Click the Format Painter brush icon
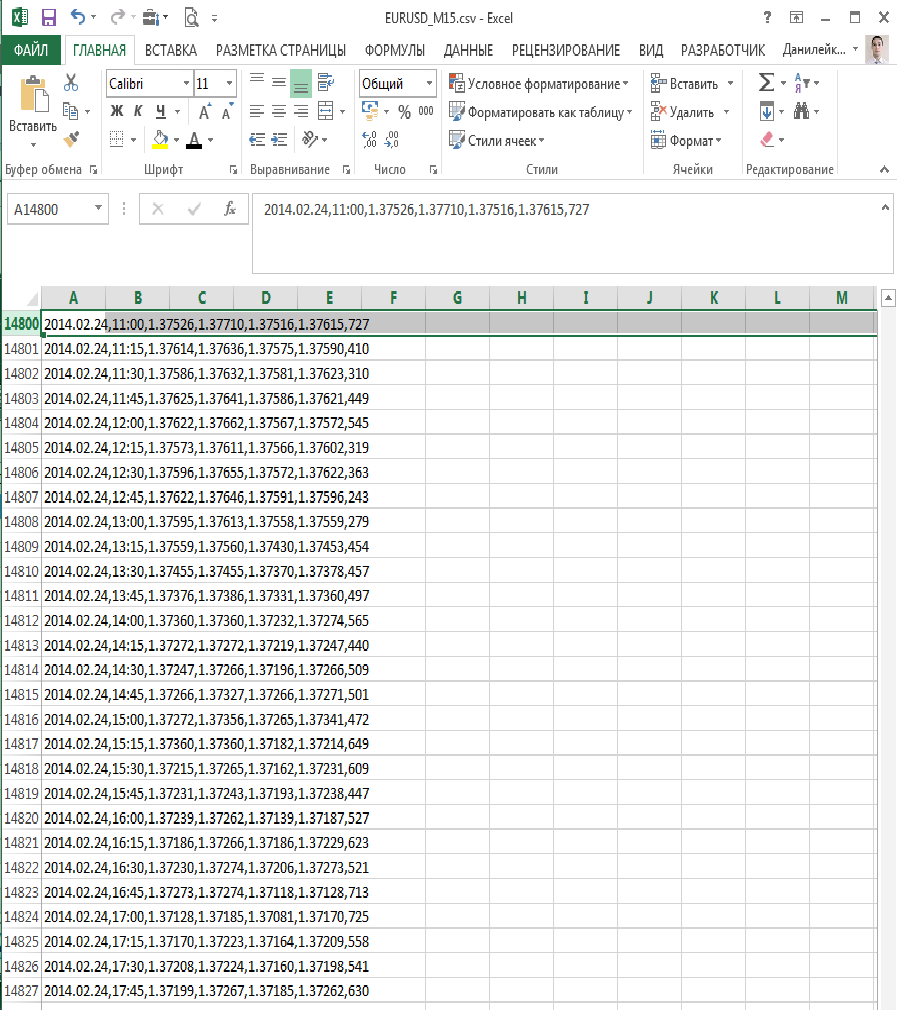 click(71, 138)
